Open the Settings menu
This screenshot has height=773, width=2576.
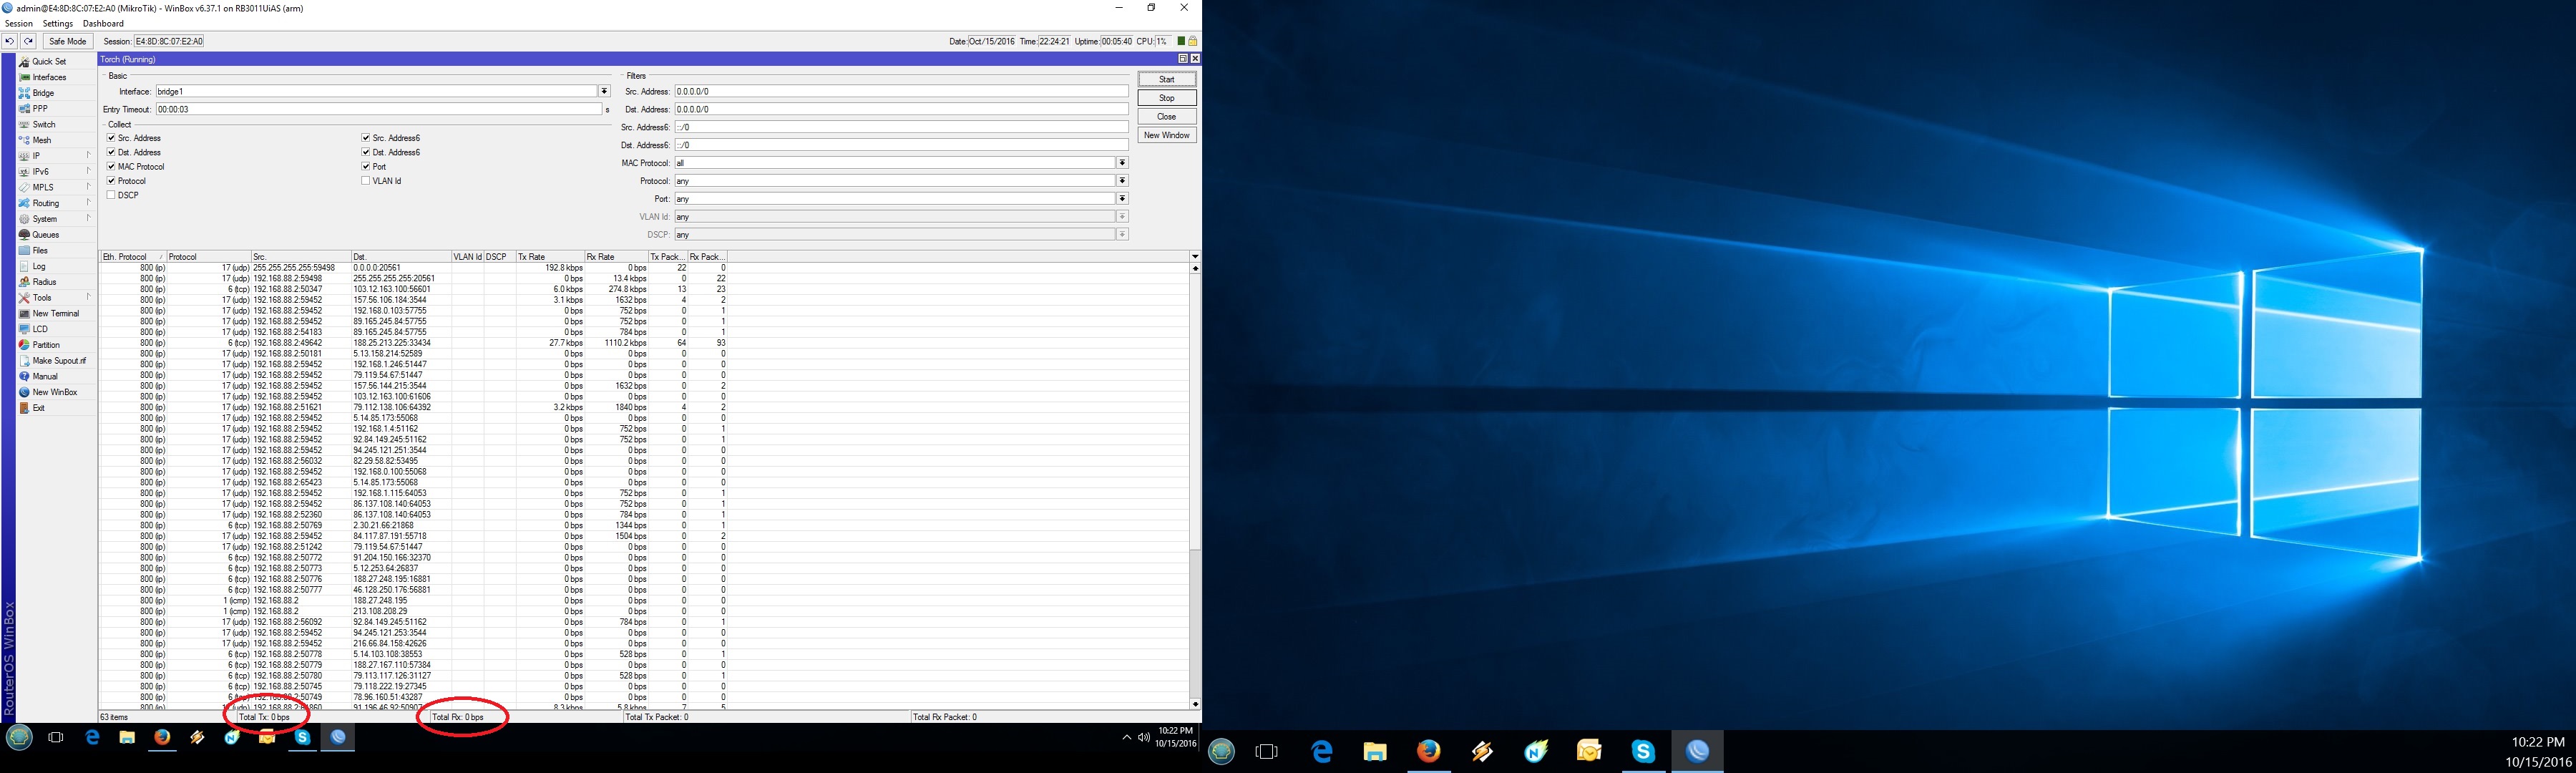coord(57,23)
